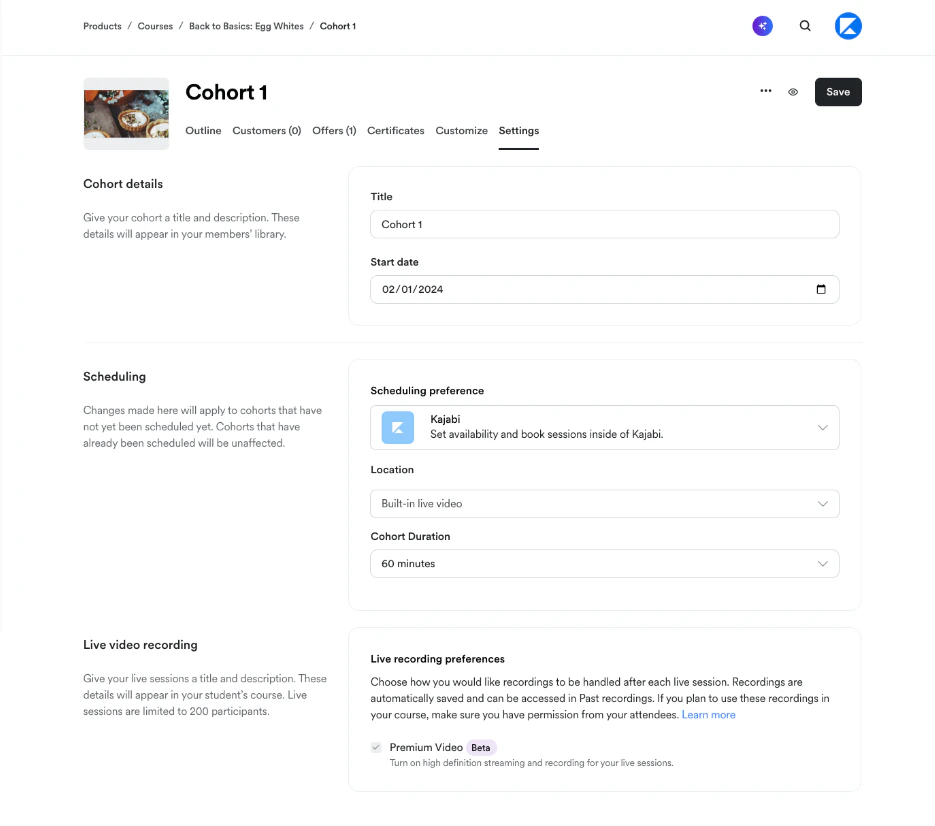935x826 pixels.
Task: Open the calendar picker for Start date
Action: tap(822, 289)
